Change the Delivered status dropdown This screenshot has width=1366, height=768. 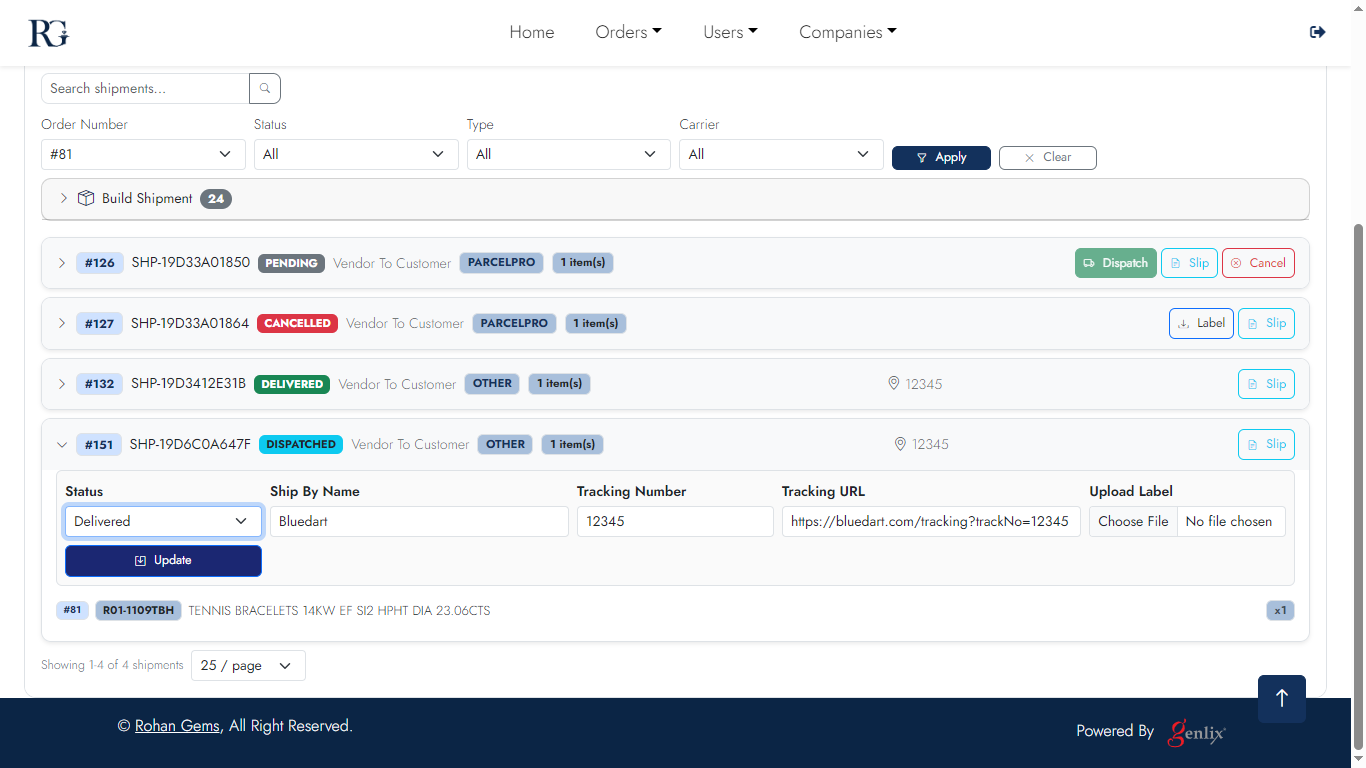pyautogui.click(x=163, y=521)
